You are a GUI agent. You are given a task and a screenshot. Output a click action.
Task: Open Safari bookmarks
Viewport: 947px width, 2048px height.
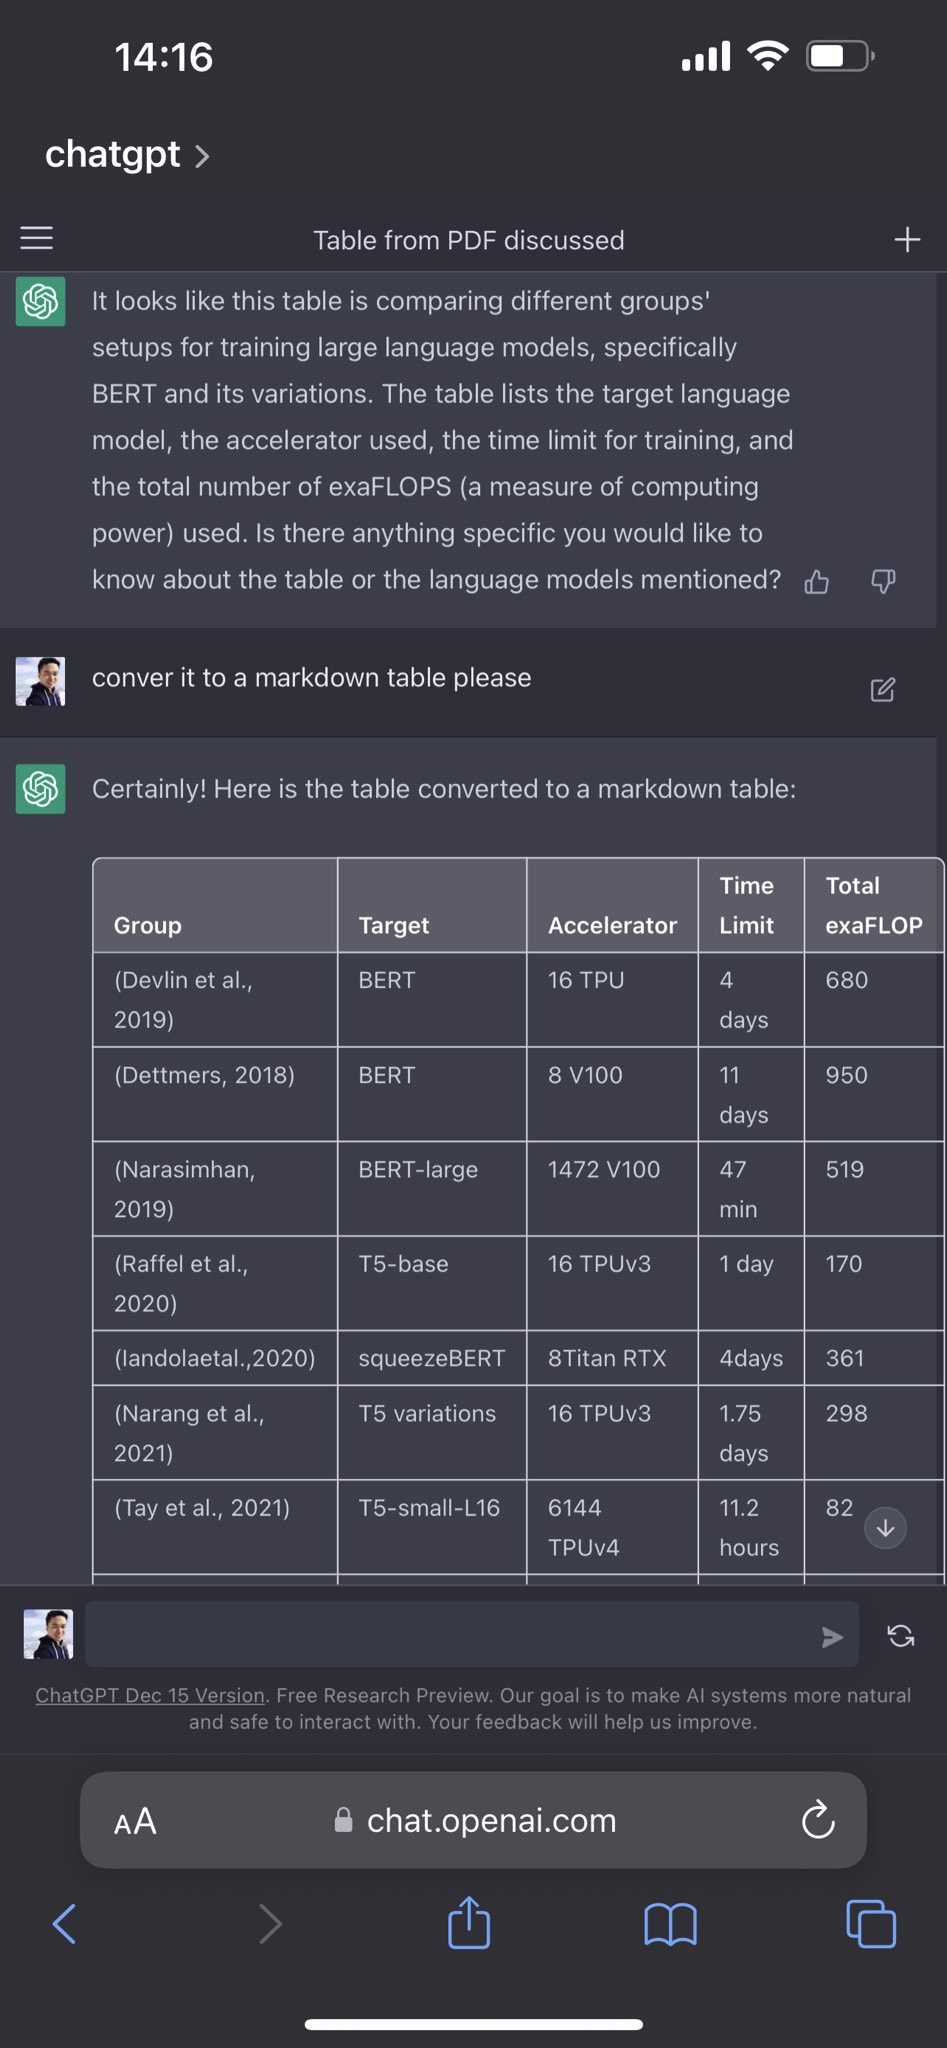pyautogui.click(x=670, y=1924)
